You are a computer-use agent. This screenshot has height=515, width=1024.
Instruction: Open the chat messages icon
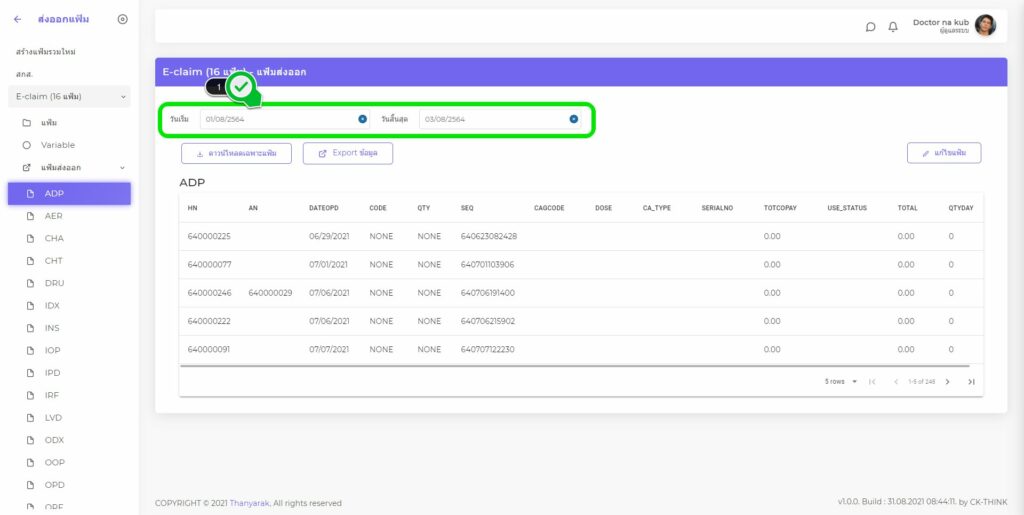[x=870, y=27]
